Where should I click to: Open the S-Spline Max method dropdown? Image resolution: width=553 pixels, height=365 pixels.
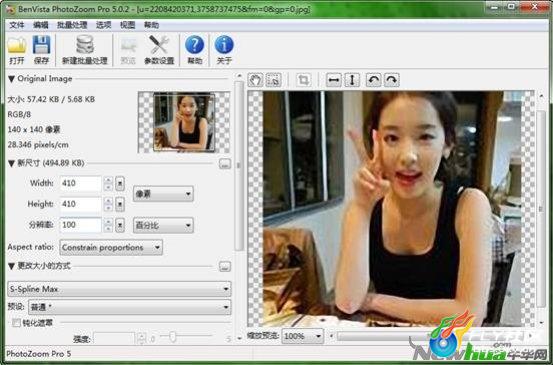119,289
